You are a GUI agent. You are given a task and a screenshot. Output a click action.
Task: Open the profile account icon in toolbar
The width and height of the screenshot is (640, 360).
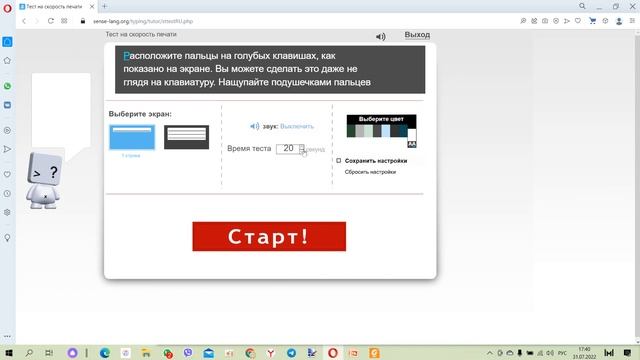pyautogui.click(x=619, y=21)
